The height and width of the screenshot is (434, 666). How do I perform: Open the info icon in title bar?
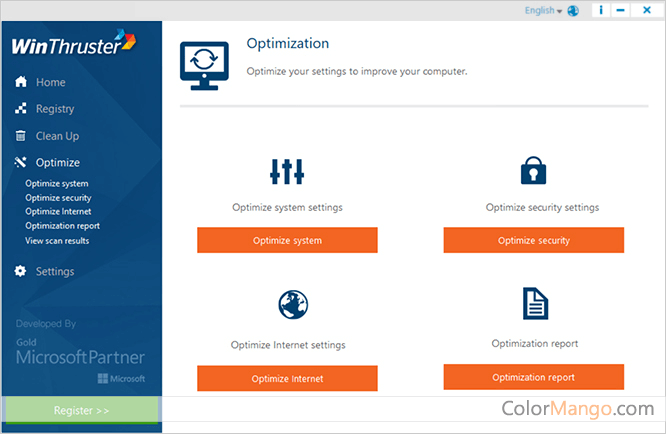click(600, 11)
